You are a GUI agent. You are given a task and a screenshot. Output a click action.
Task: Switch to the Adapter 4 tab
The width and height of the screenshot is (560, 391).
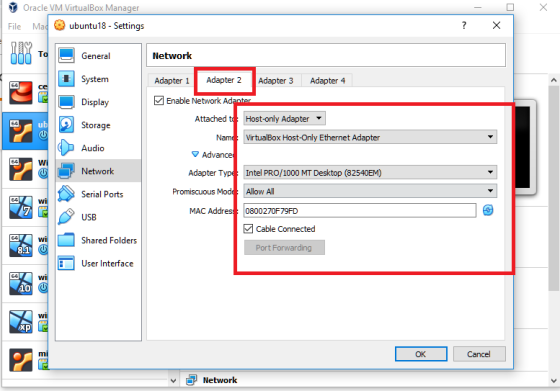point(328,81)
